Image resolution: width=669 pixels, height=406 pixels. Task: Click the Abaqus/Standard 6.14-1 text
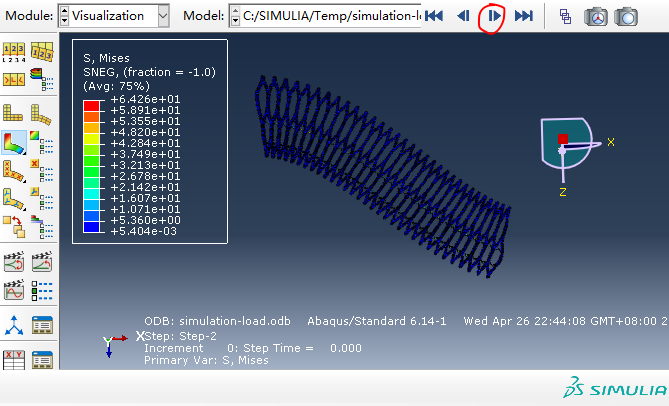pos(377,321)
